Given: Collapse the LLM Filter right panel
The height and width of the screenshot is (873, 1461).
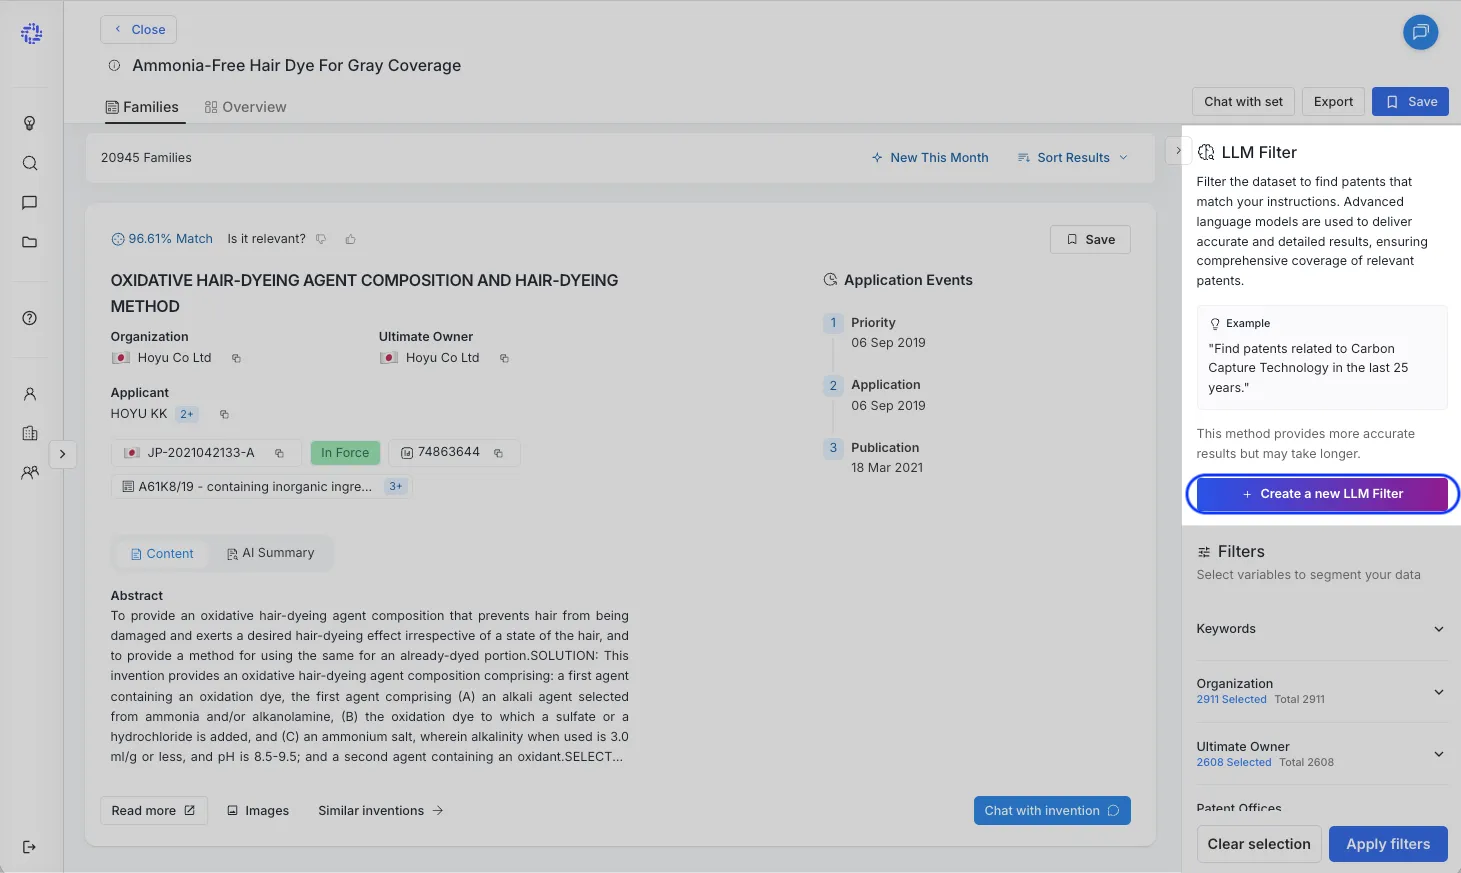Looking at the screenshot, I should 1178,151.
